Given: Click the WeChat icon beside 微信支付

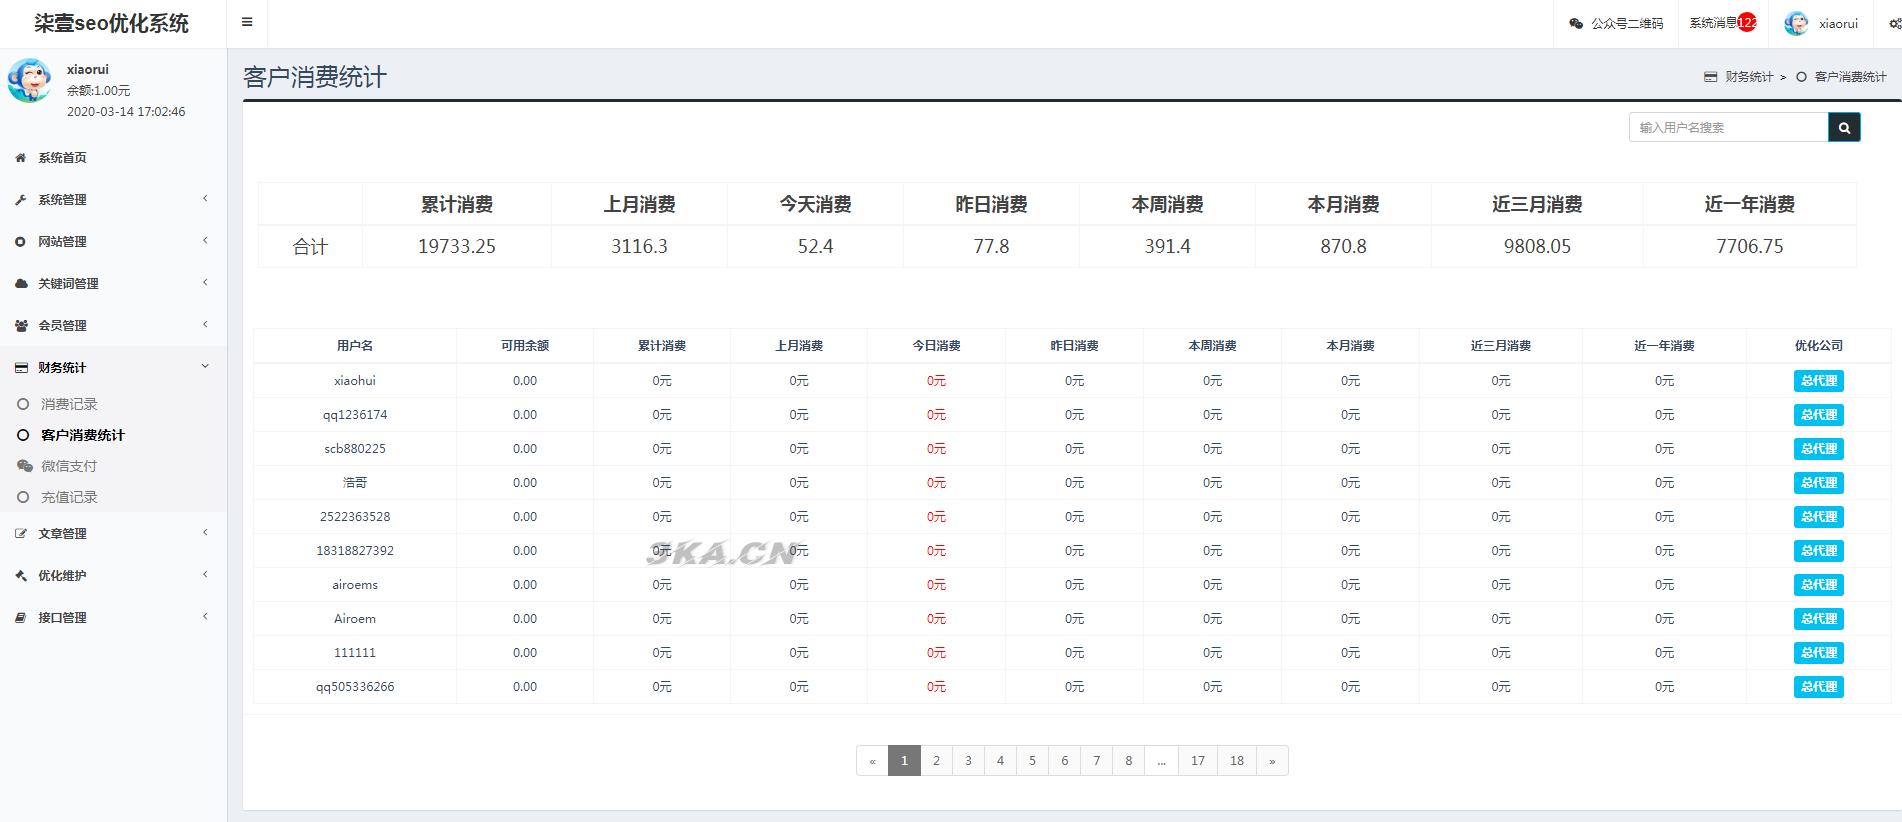Looking at the screenshot, I should (x=24, y=466).
